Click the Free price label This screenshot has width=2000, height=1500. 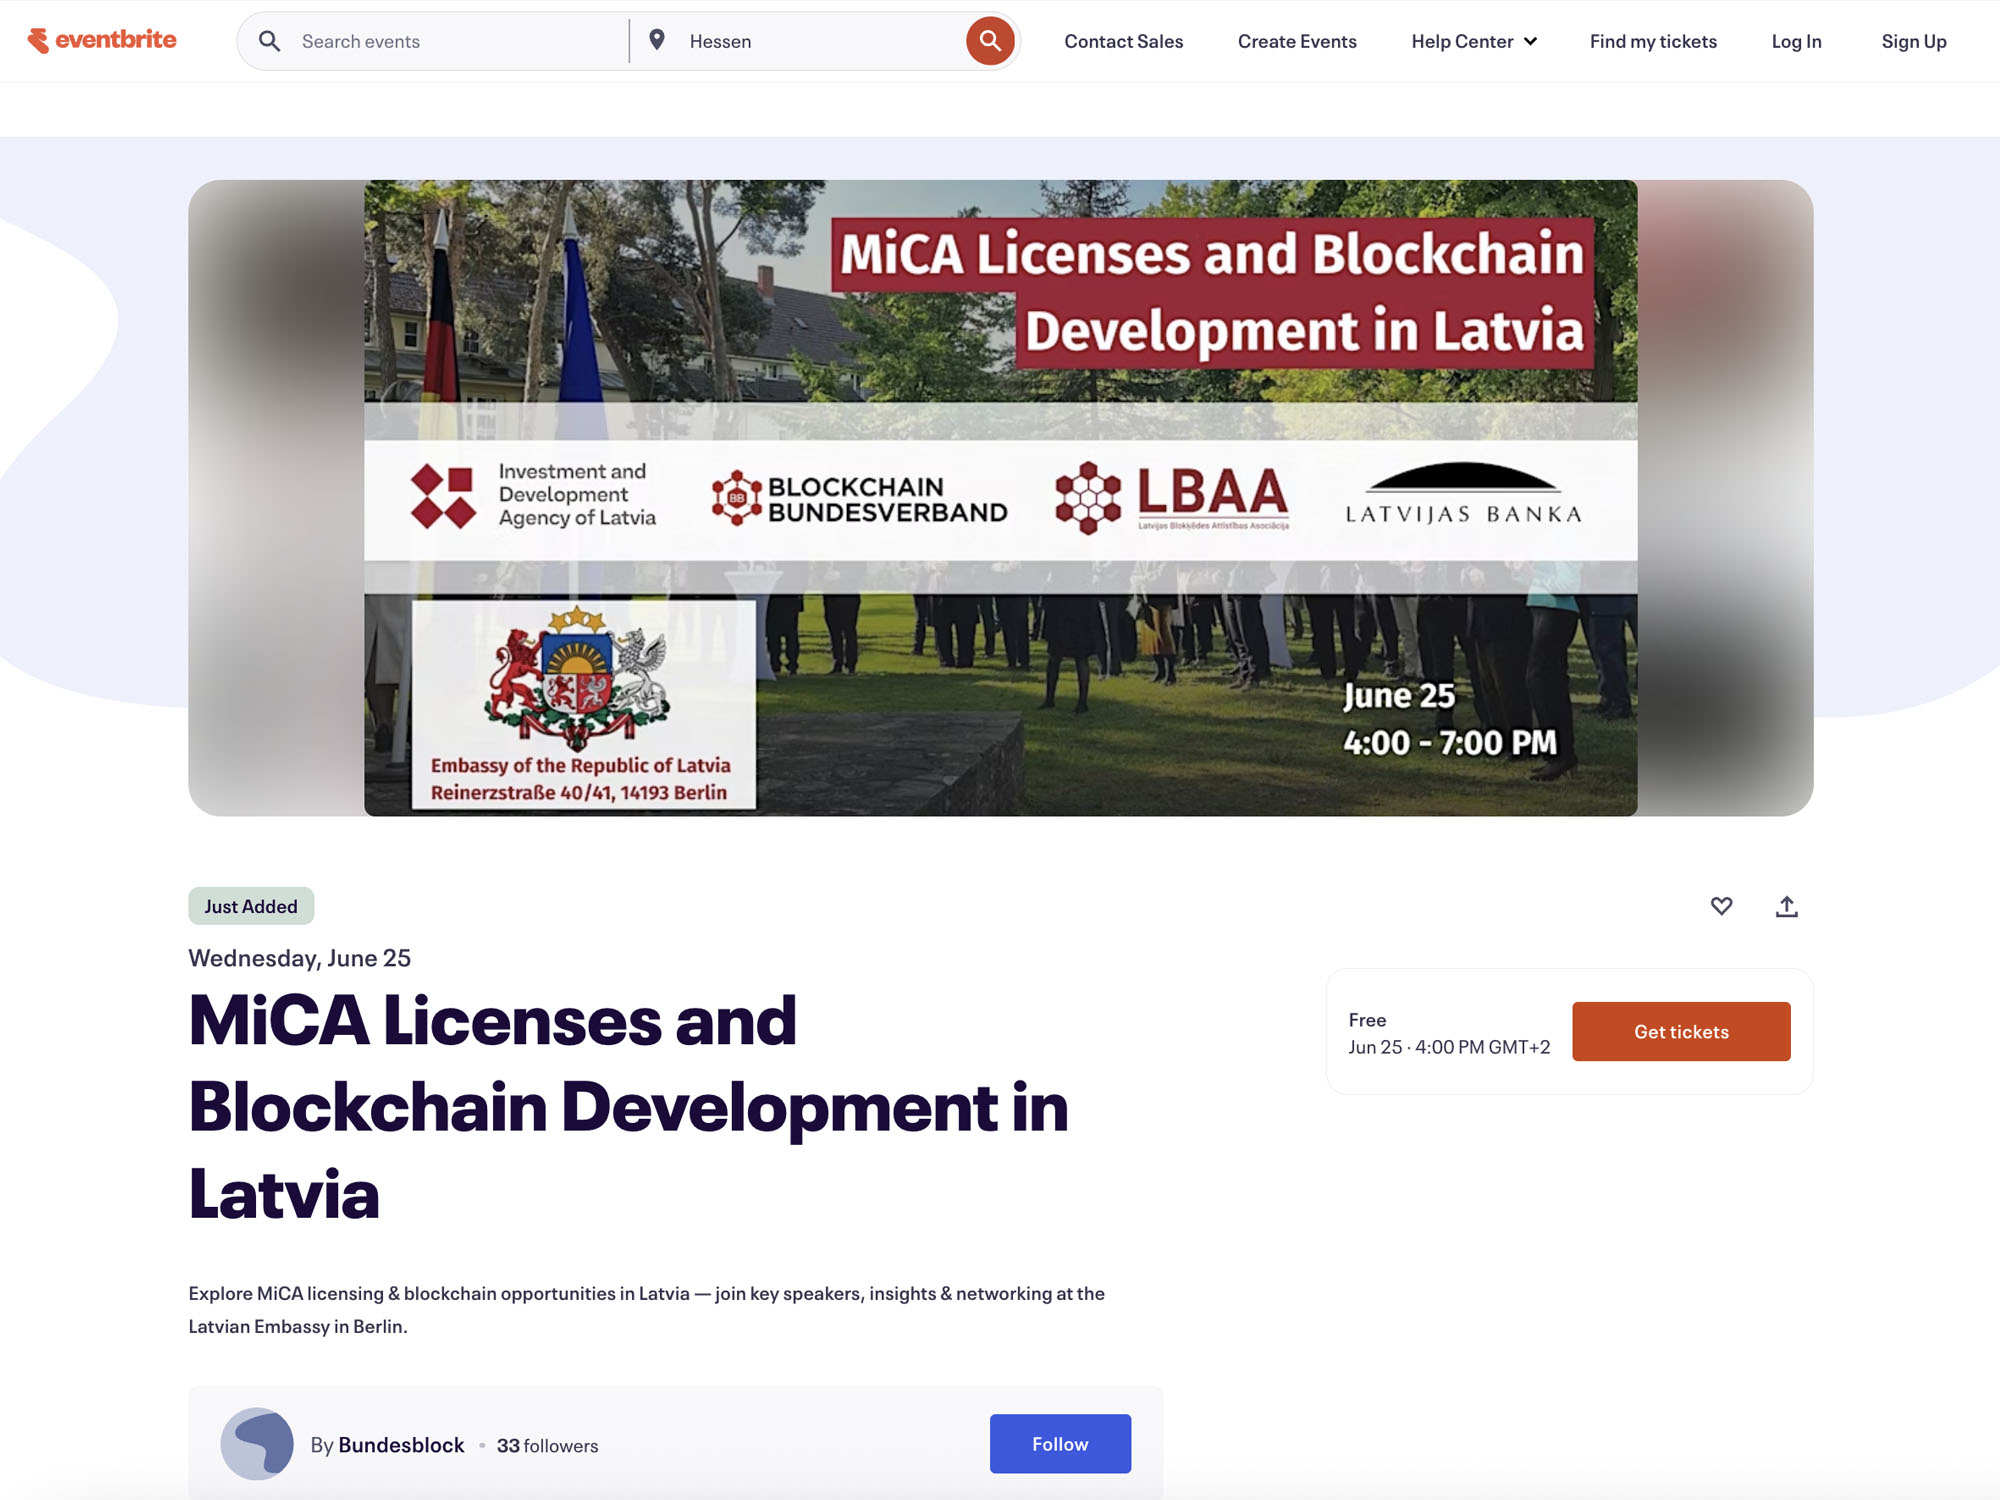[x=1367, y=1020]
